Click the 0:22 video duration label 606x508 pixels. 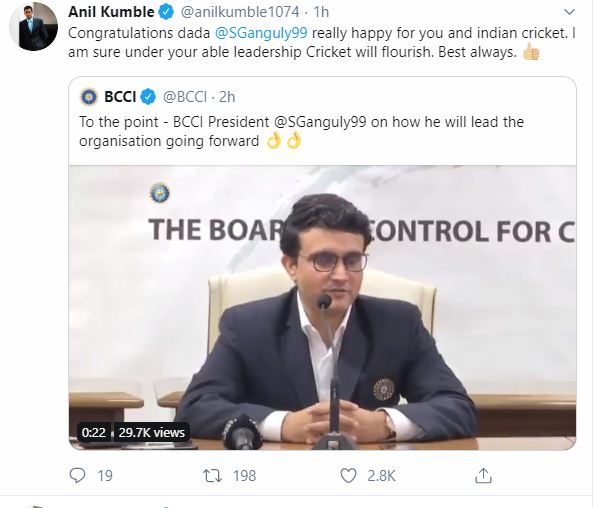pos(94,432)
